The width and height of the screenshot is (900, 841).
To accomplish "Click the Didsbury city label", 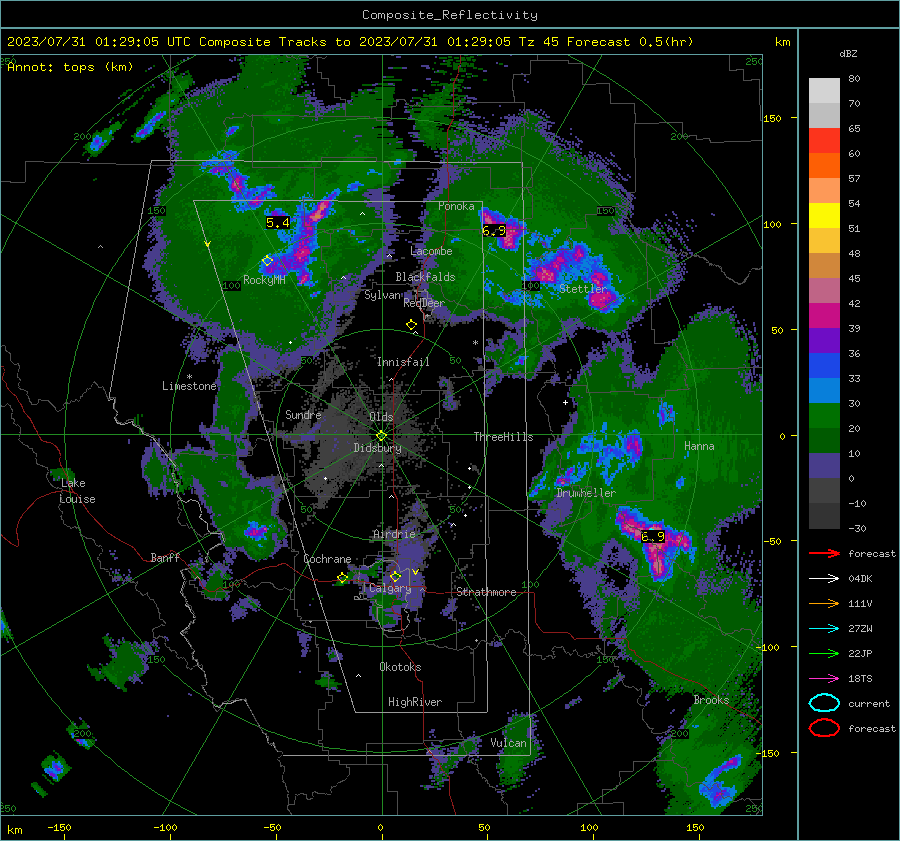I will (377, 448).
